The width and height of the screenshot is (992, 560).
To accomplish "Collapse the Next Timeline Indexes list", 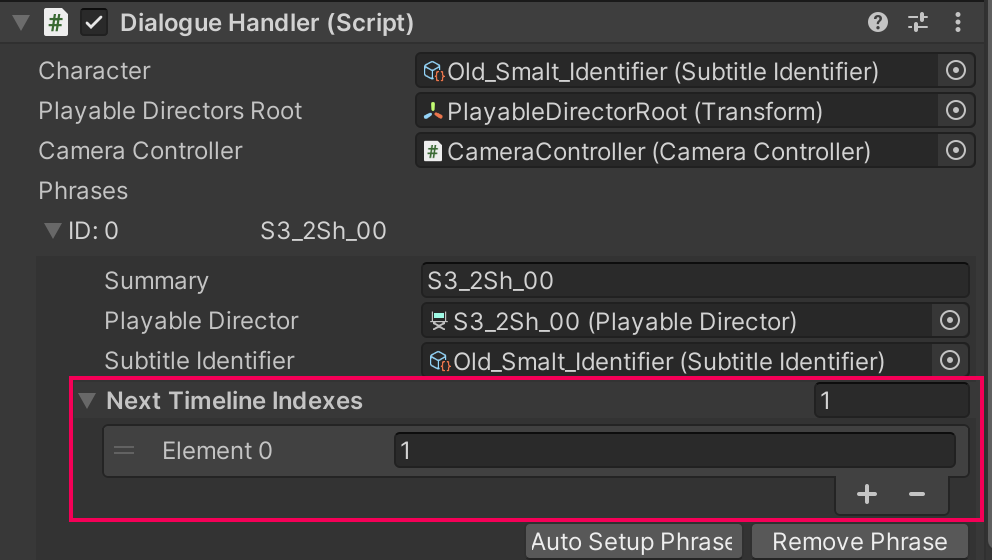I will click(x=88, y=401).
